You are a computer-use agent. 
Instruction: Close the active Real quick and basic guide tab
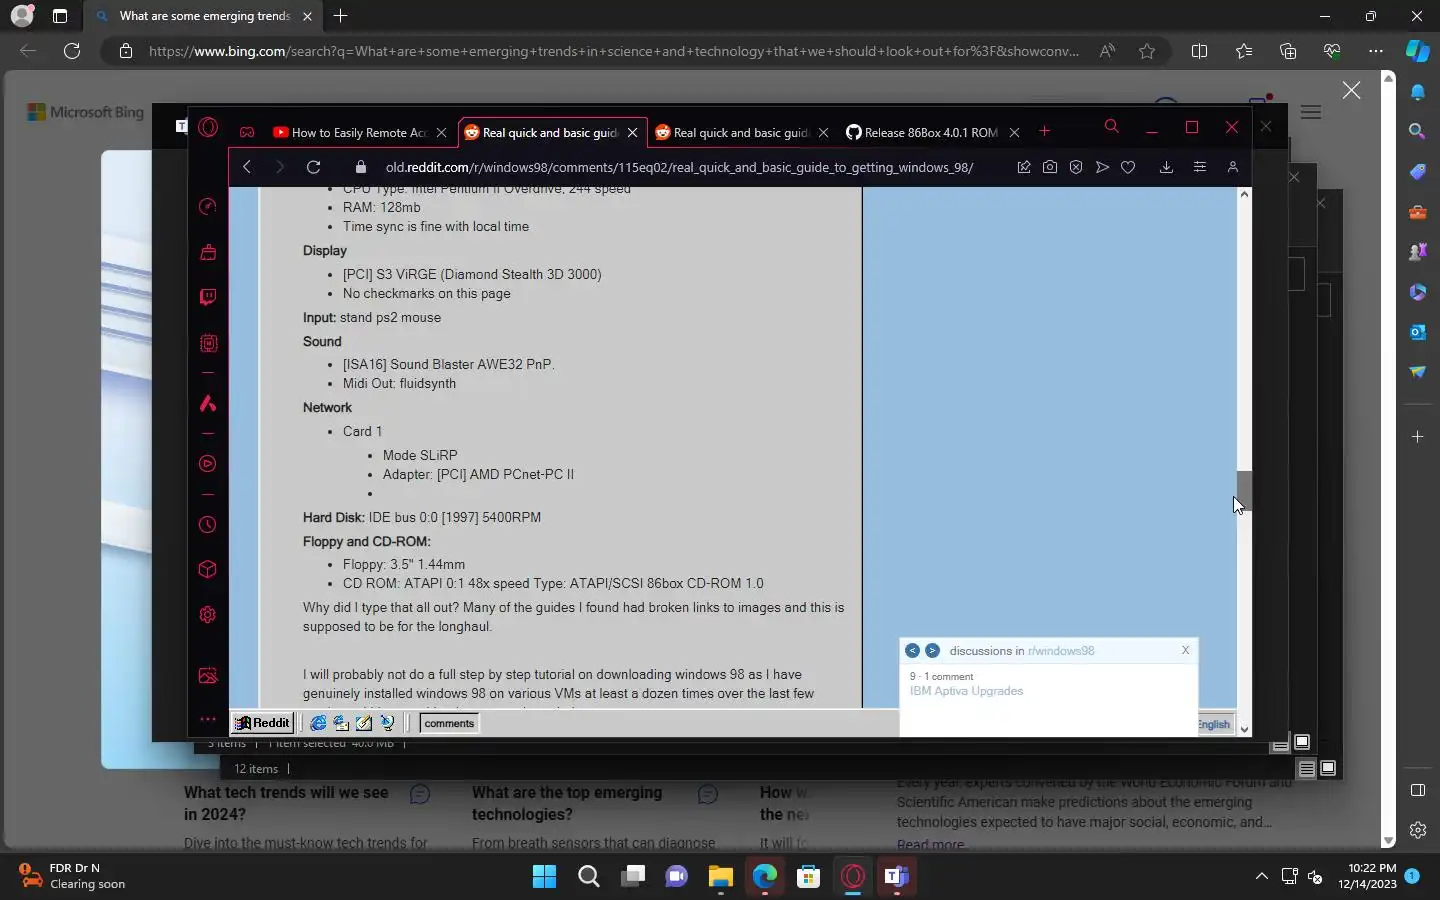[632, 132]
